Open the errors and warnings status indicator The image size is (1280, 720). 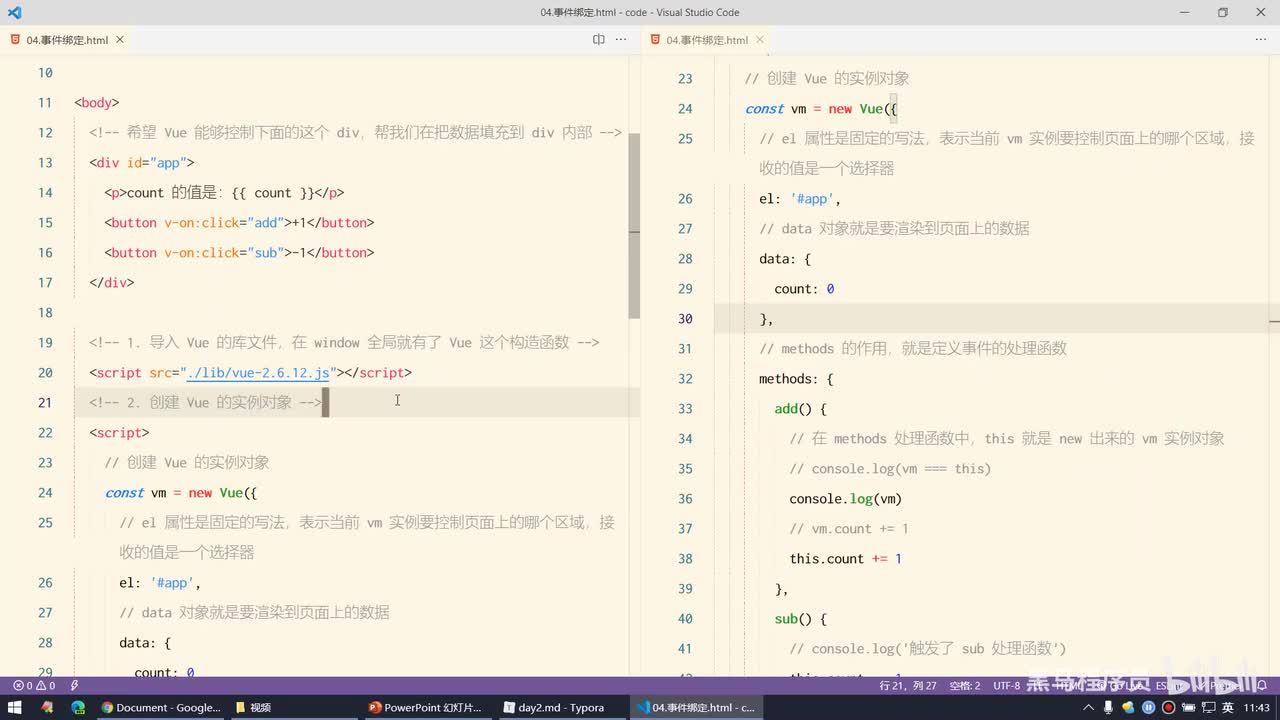pos(34,686)
